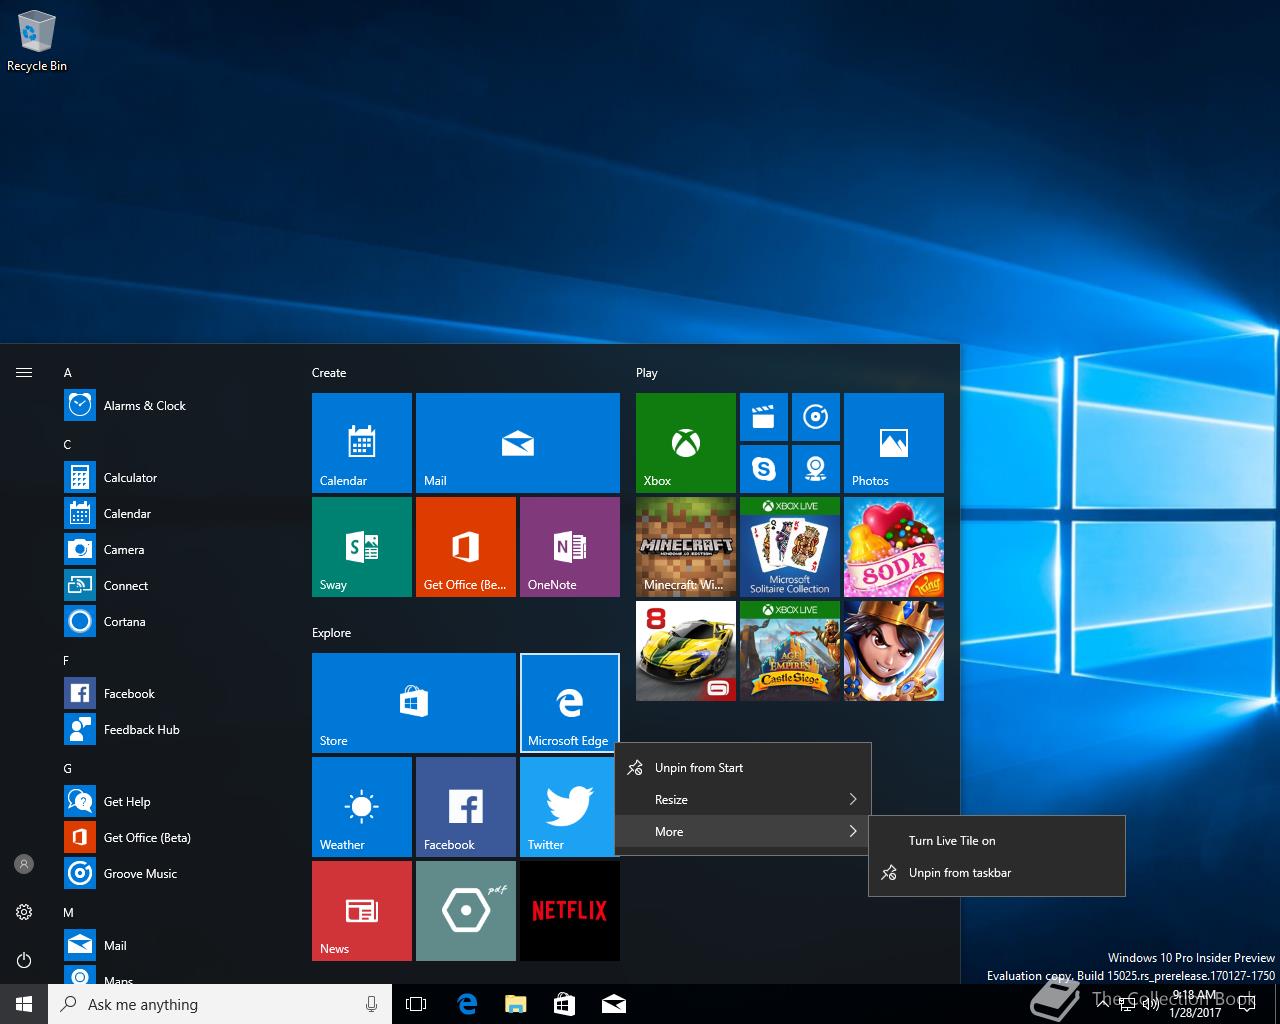This screenshot has height=1024, width=1280.
Task: Expand the Start hamburger menu
Action: click(24, 373)
